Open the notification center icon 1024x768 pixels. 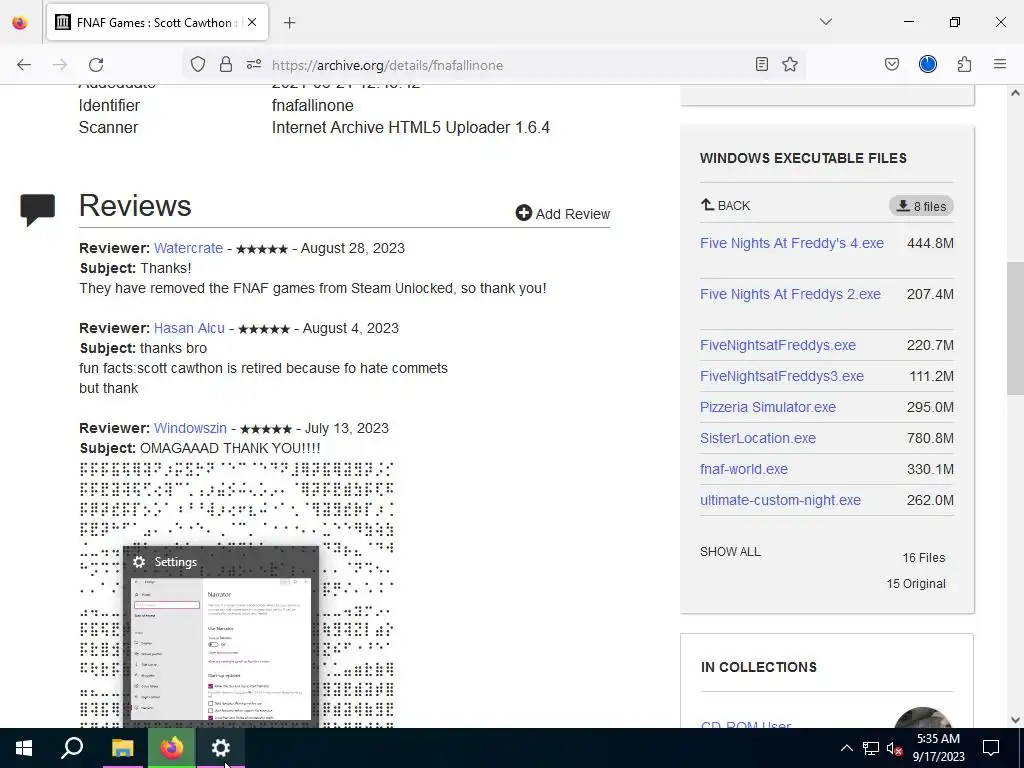(x=991, y=748)
